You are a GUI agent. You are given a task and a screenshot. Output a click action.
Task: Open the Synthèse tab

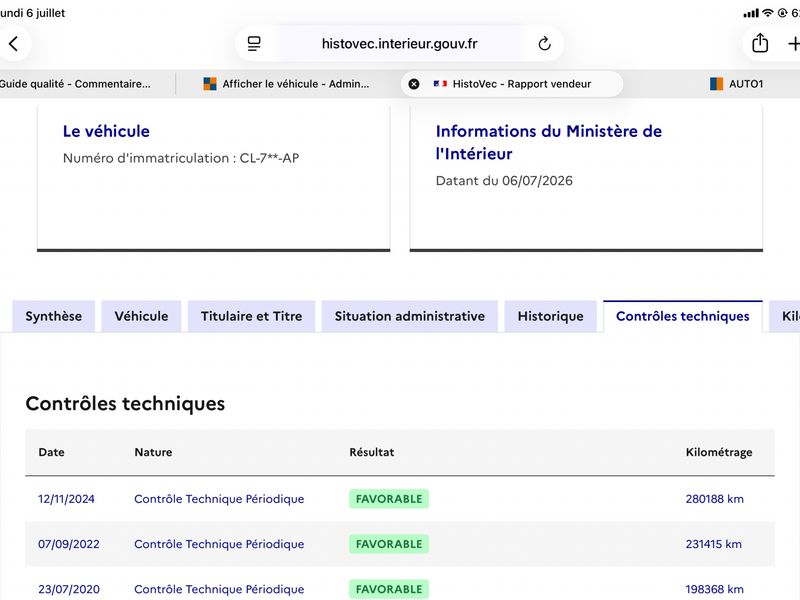(x=54, y=316)
